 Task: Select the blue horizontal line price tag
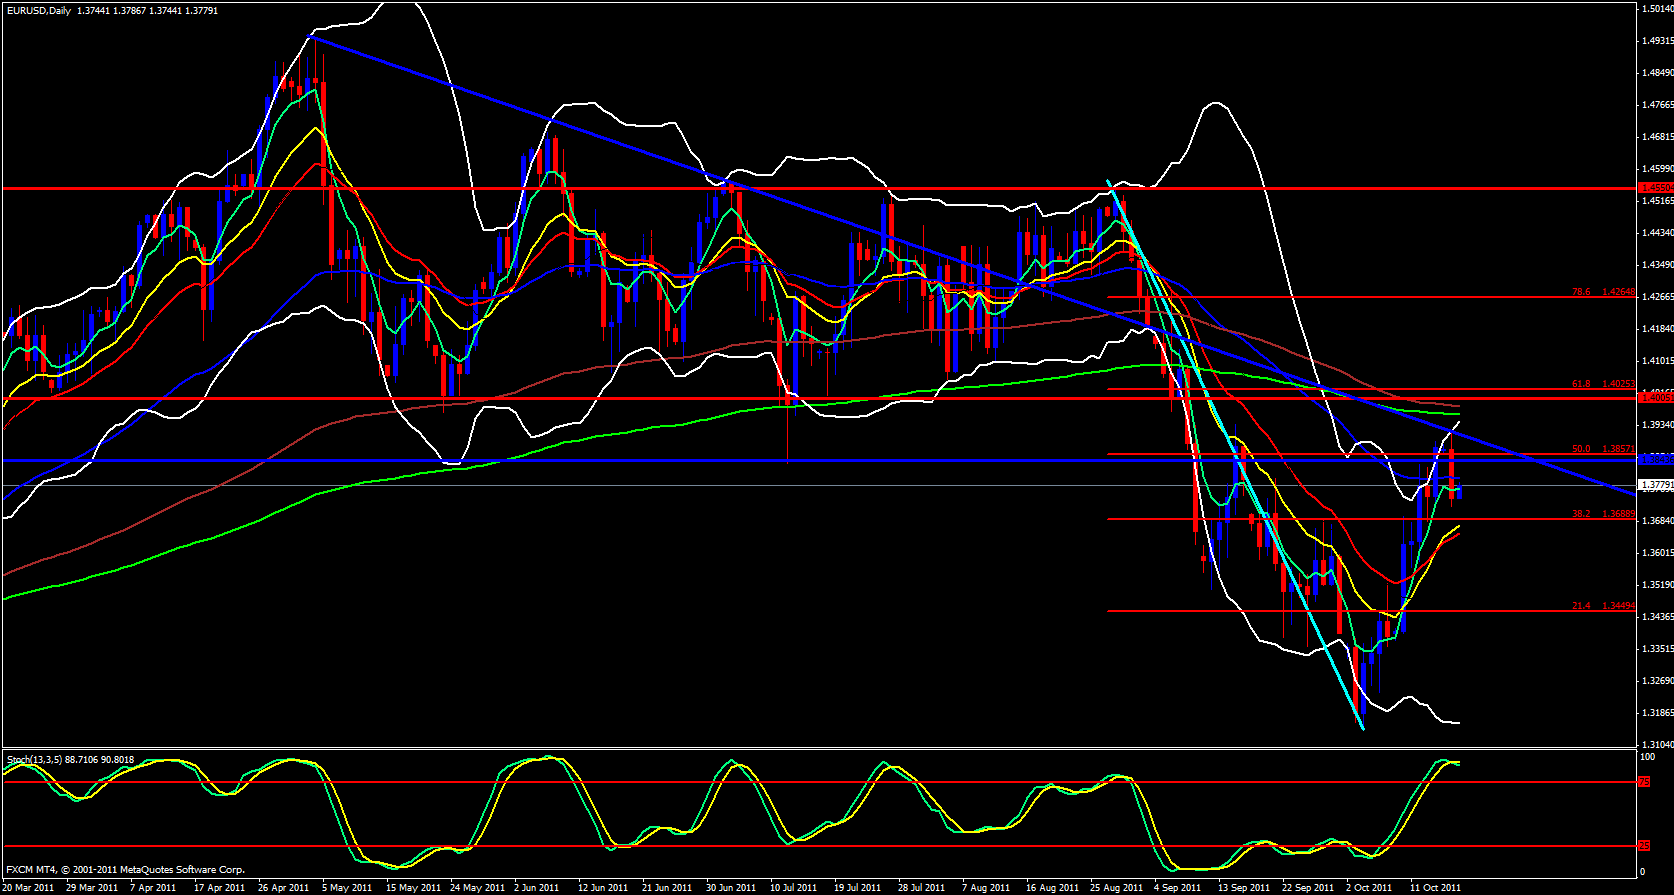click(x=1656, y=460)
